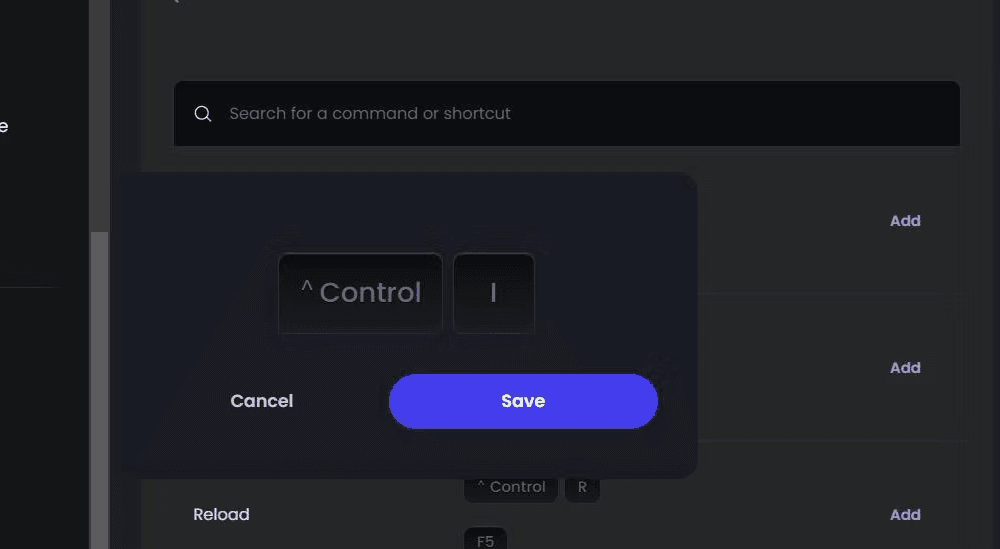Select the F5 key chip under Reload shortcuts
Viewport: 1000px width, 549px height.
click(x=485, y=539)
